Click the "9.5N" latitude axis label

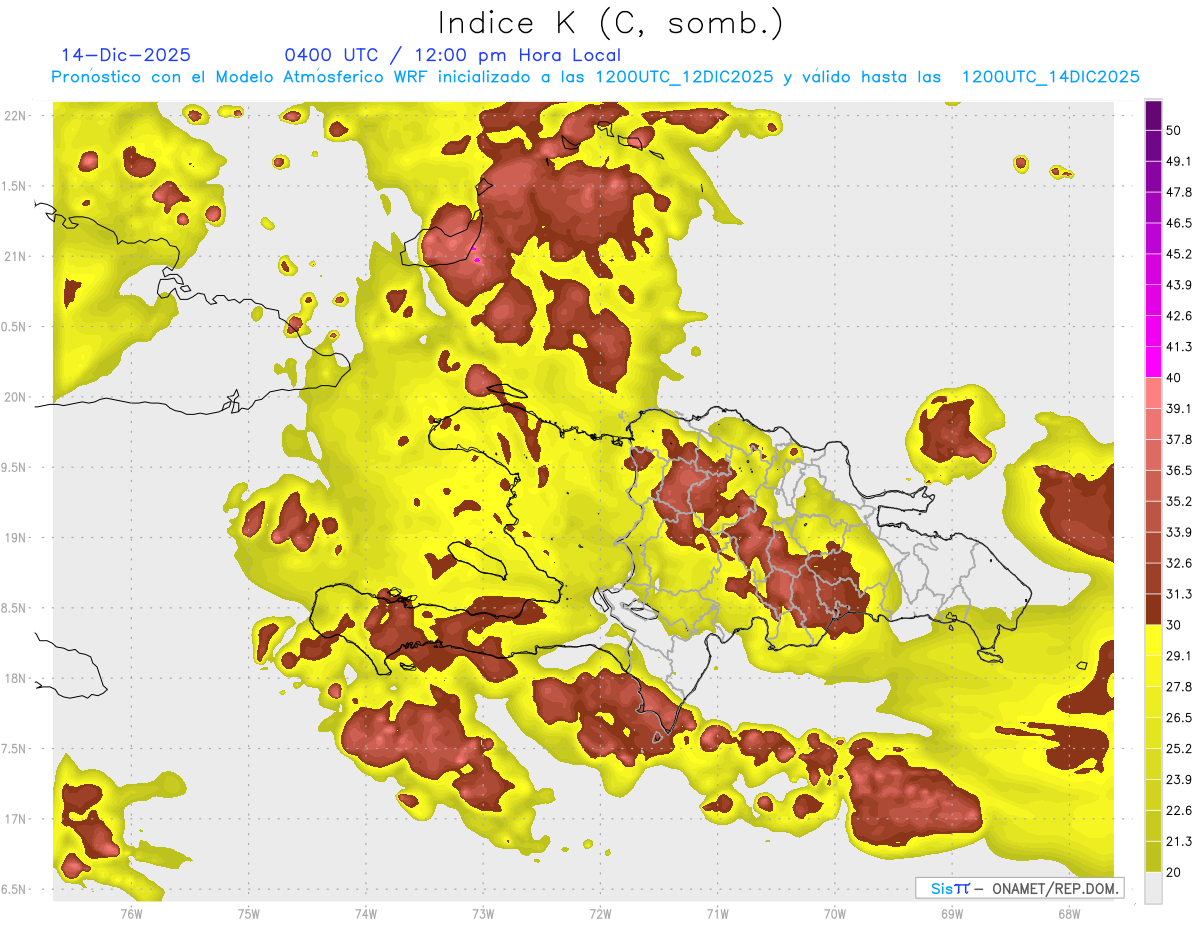point(15,468)
